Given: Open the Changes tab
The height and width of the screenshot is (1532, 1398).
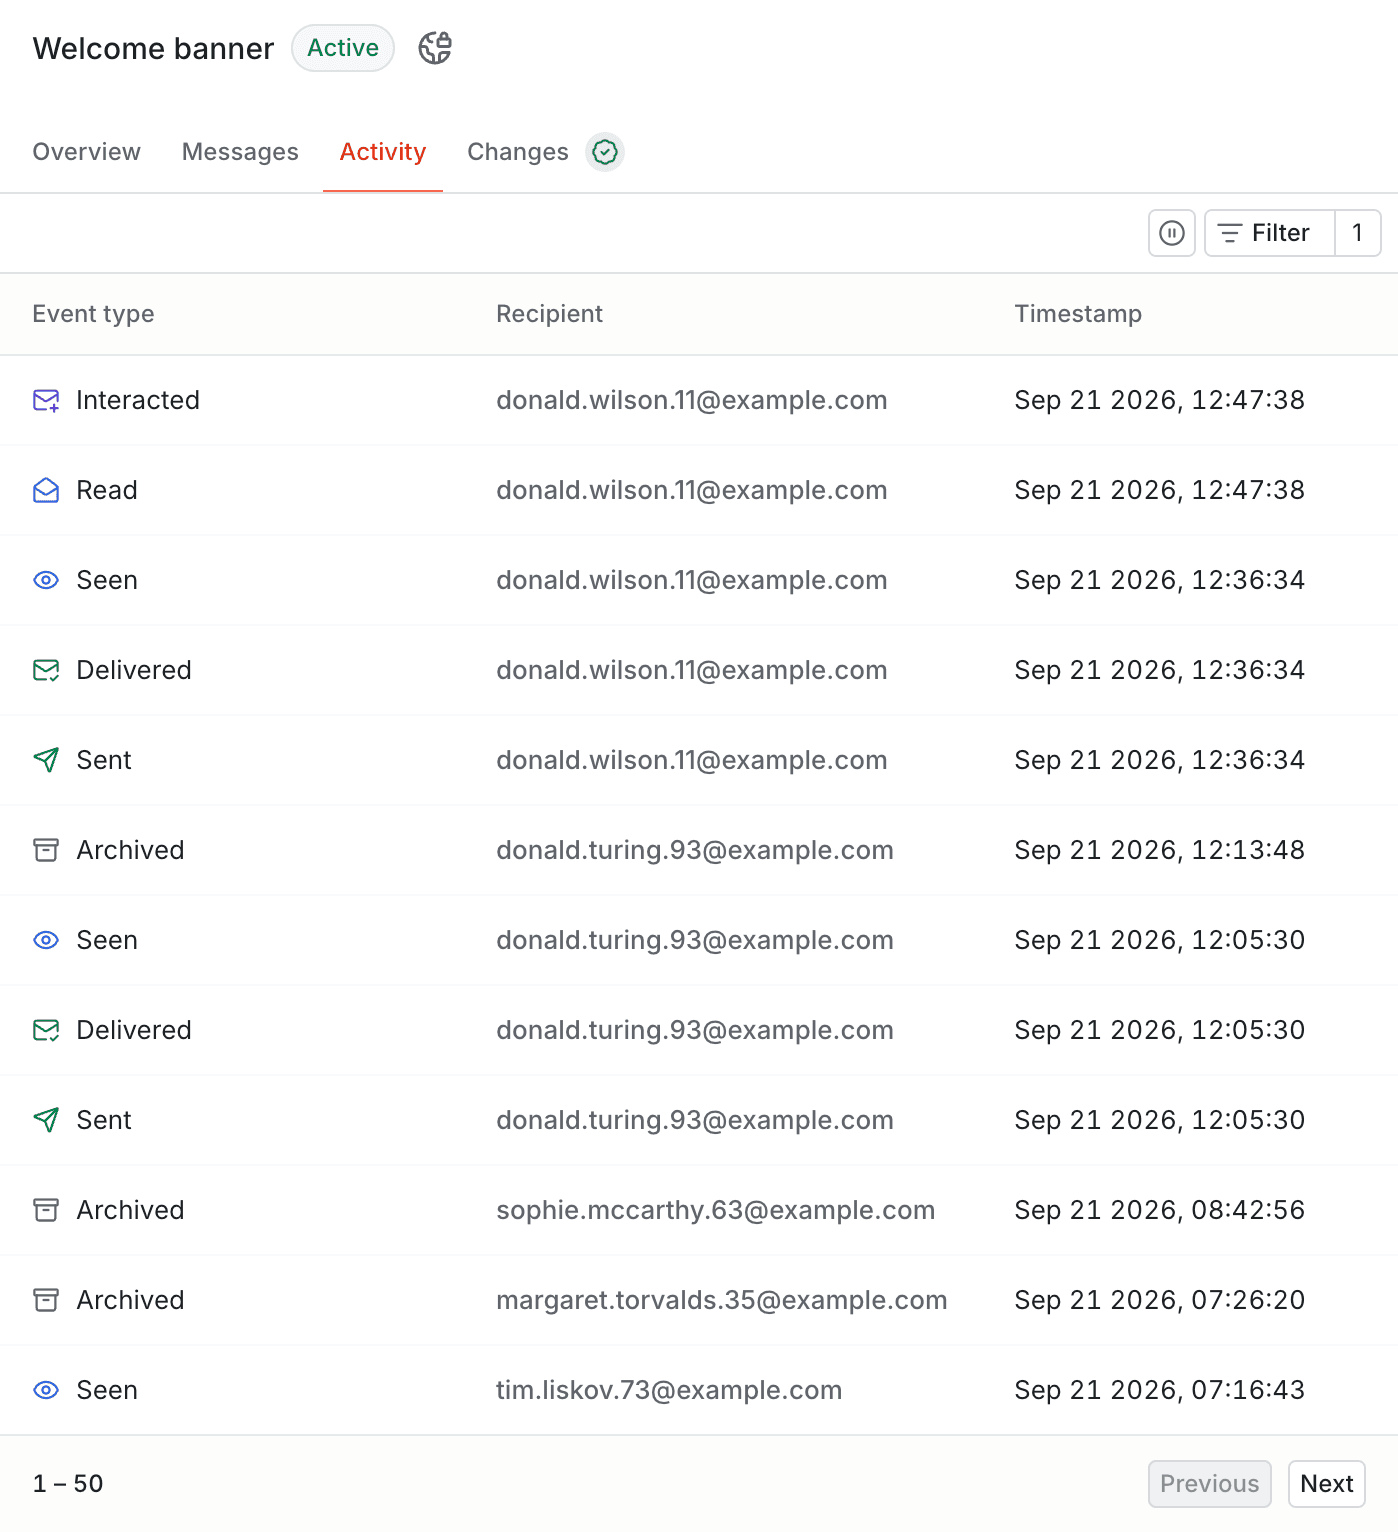Looking at the screenshot, I should (518, 152).
